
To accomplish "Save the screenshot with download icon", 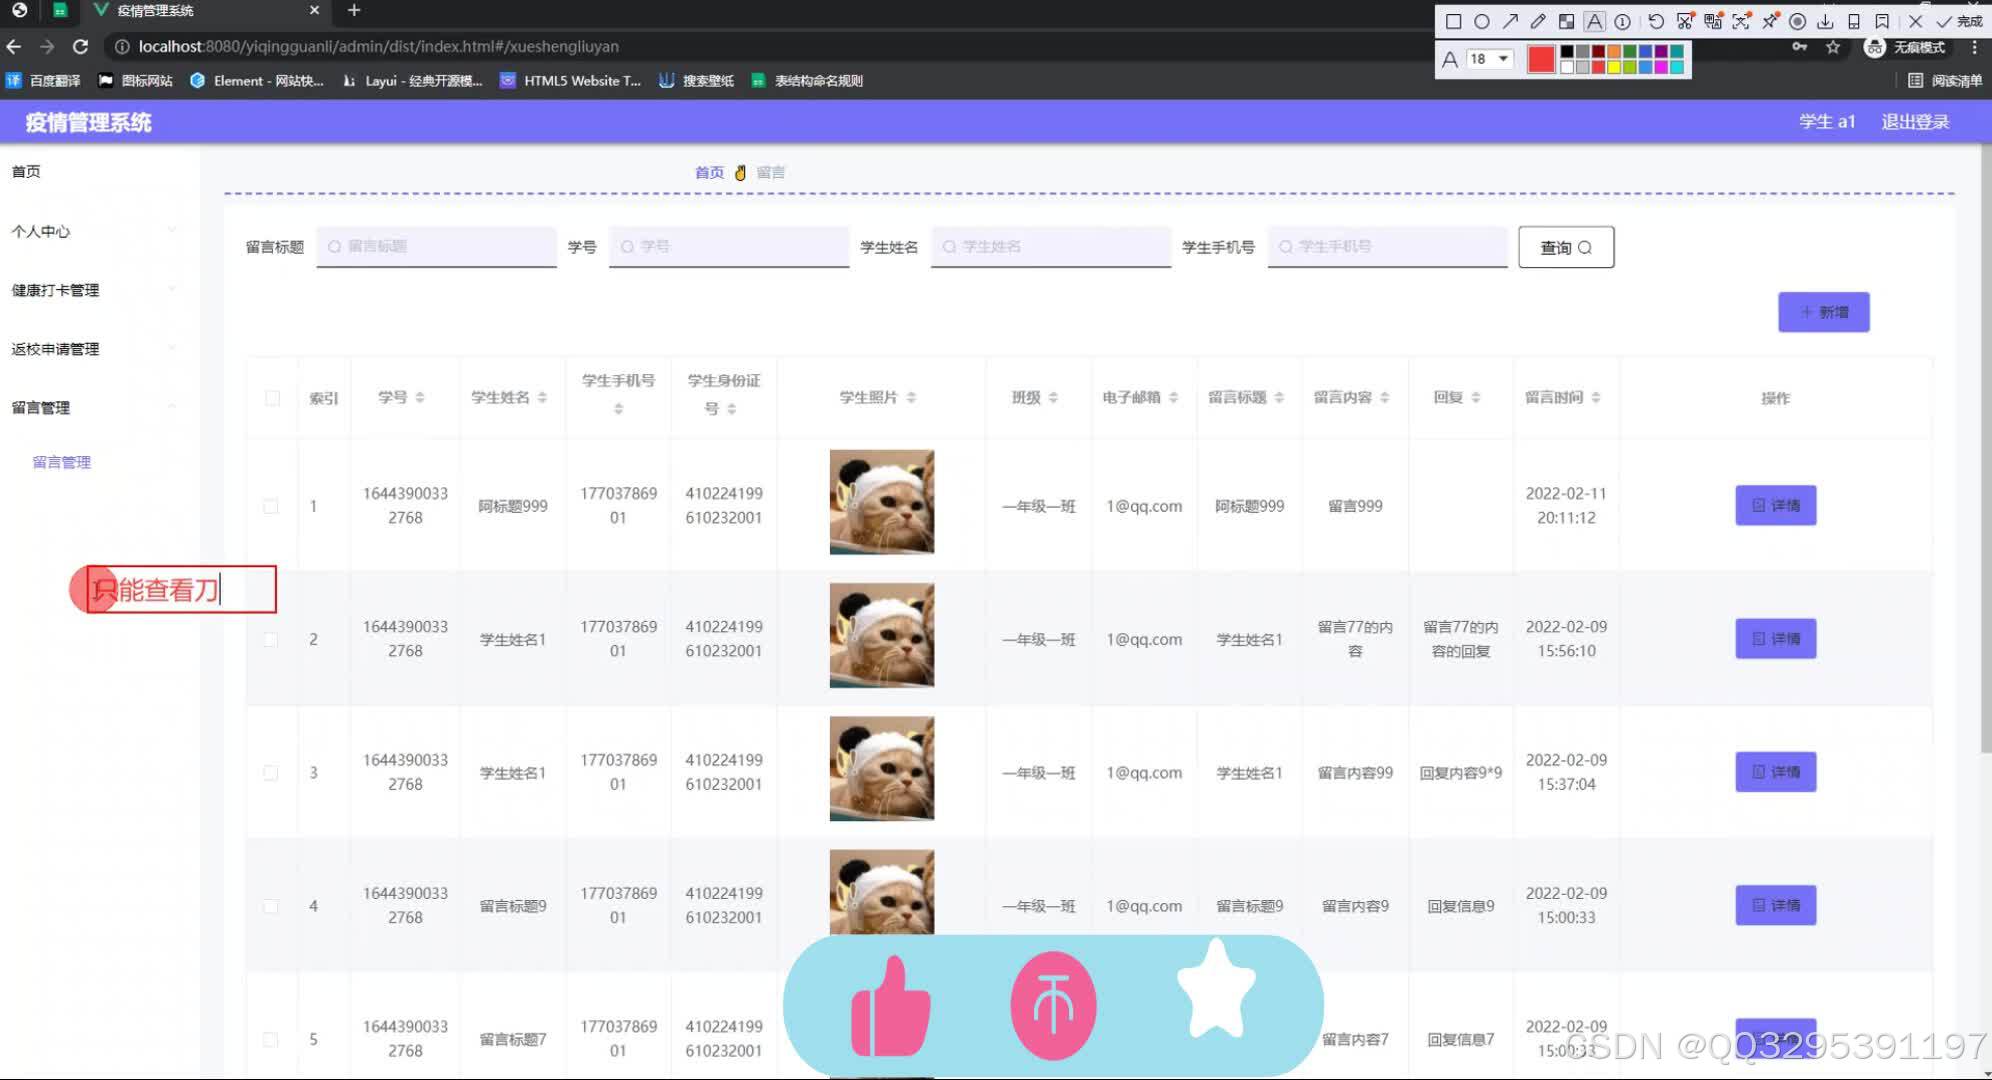I will pyautogui.click(x=1825, y=21).
